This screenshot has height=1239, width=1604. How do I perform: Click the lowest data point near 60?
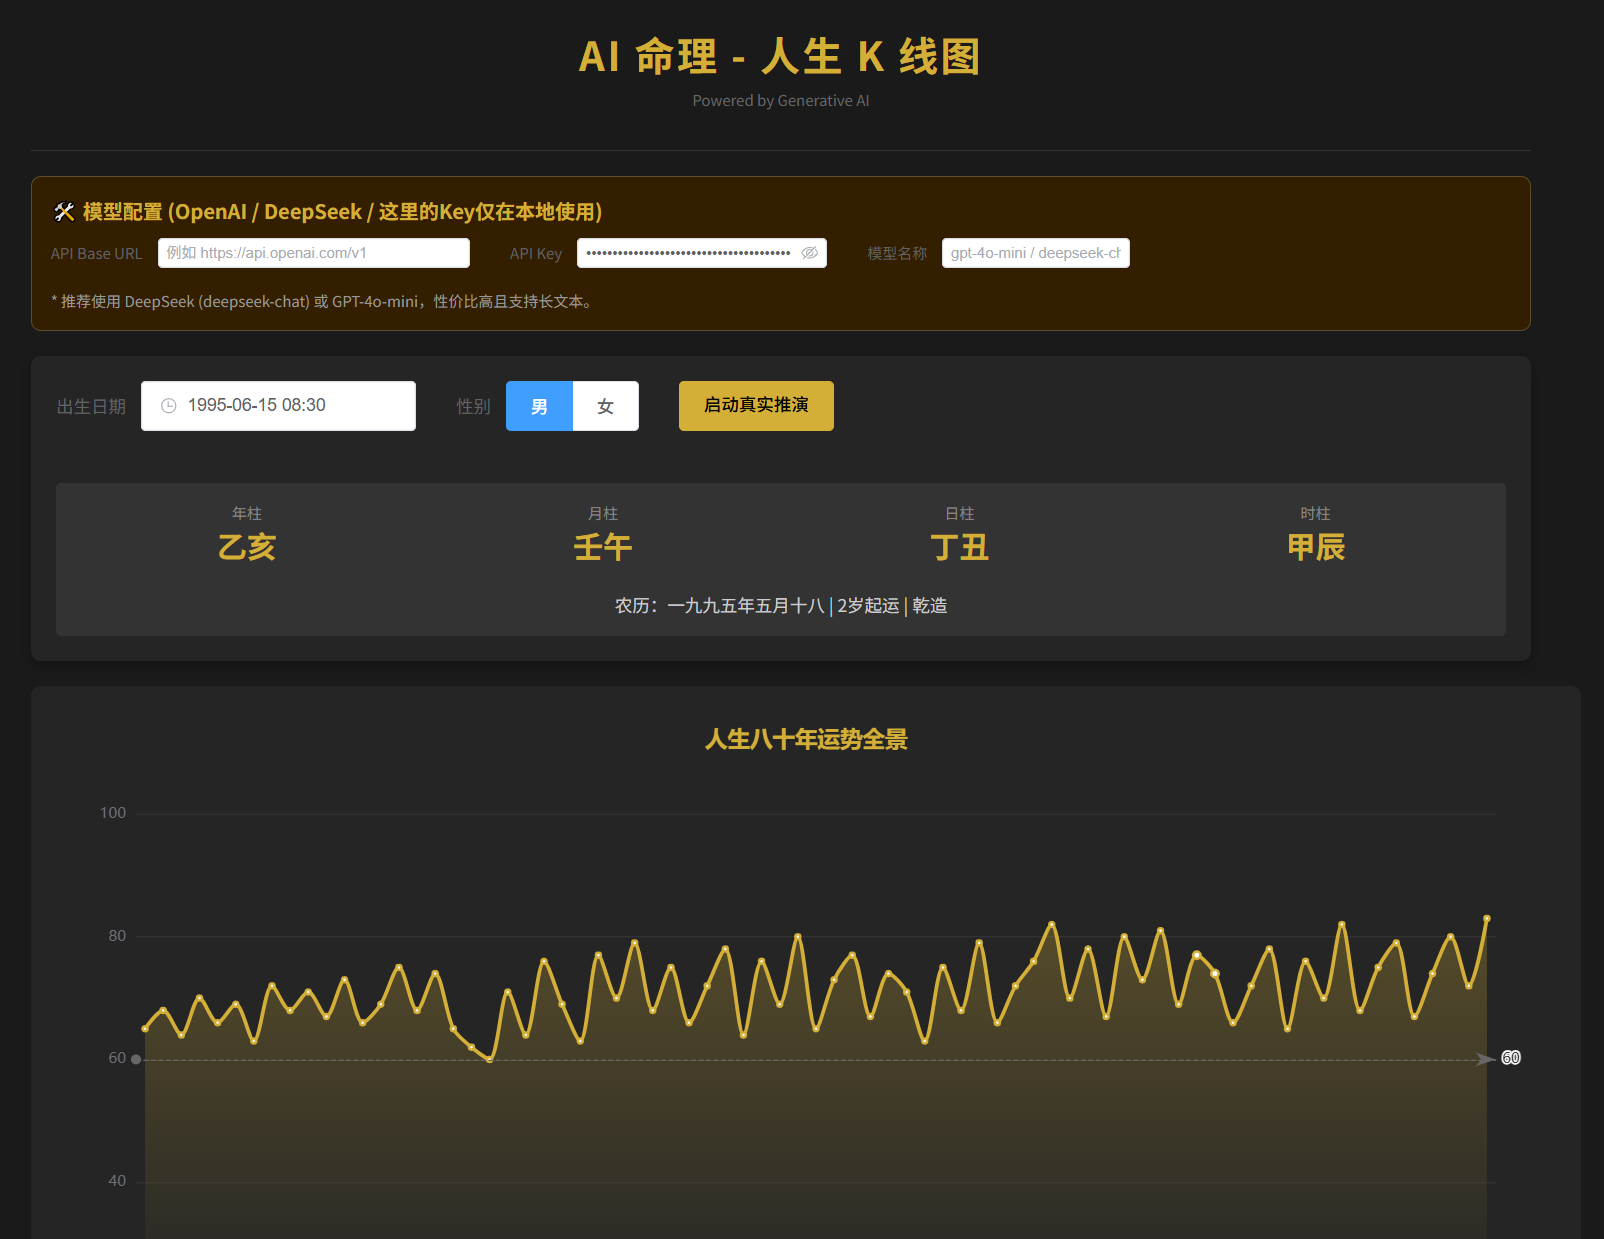point(489,1059)
